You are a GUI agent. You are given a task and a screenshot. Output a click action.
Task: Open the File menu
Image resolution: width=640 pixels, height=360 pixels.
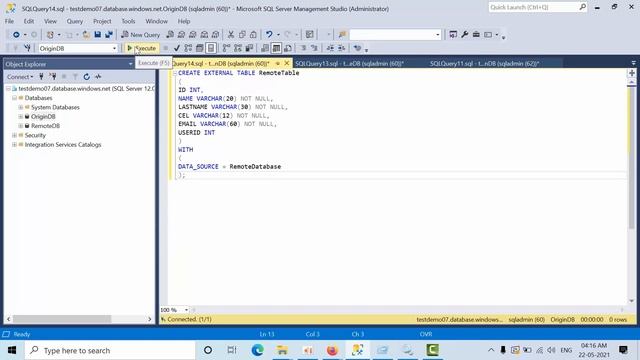(x=9, y=21)
